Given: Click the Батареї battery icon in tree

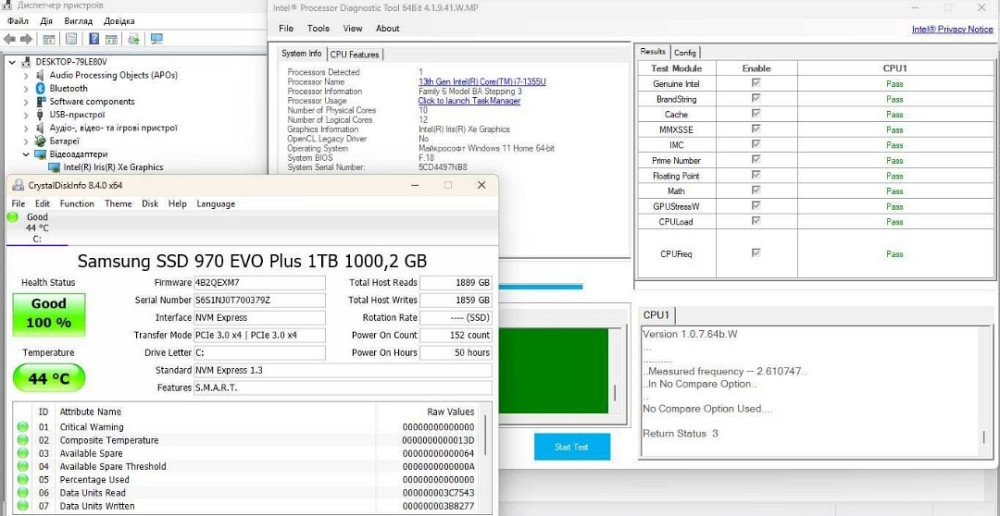Looking at the screenshot, I should (x=41, y=141).
